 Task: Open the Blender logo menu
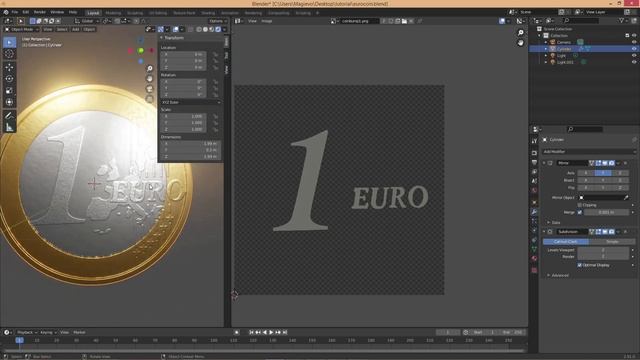tap(6, 12)
